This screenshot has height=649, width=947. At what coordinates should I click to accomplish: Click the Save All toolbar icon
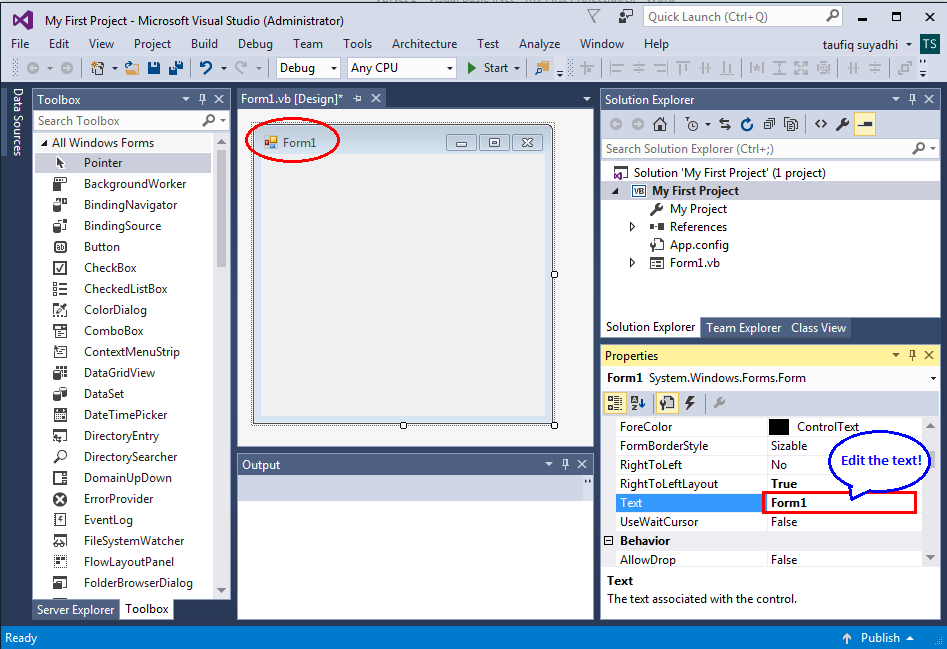pyautogui.click(x=176, y=68)
